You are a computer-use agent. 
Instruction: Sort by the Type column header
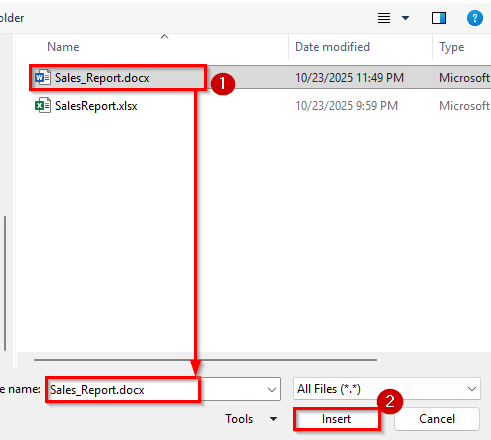tap(451, 47)
